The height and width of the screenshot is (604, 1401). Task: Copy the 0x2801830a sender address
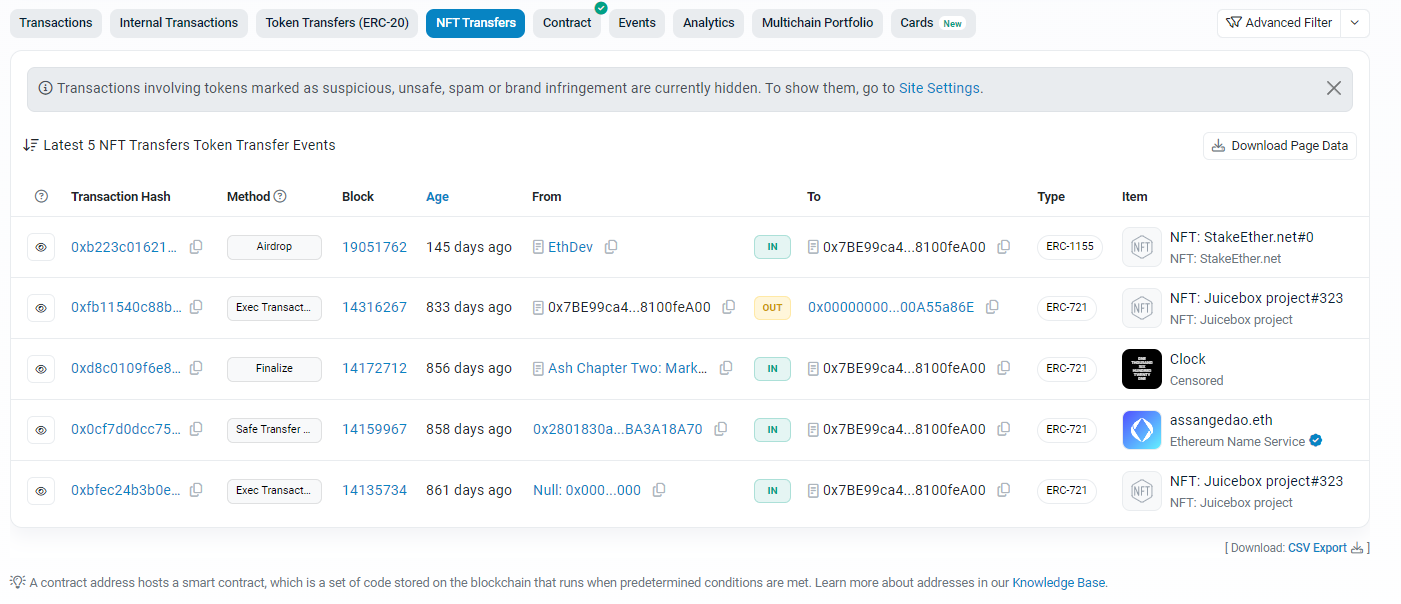click(721, 430)
